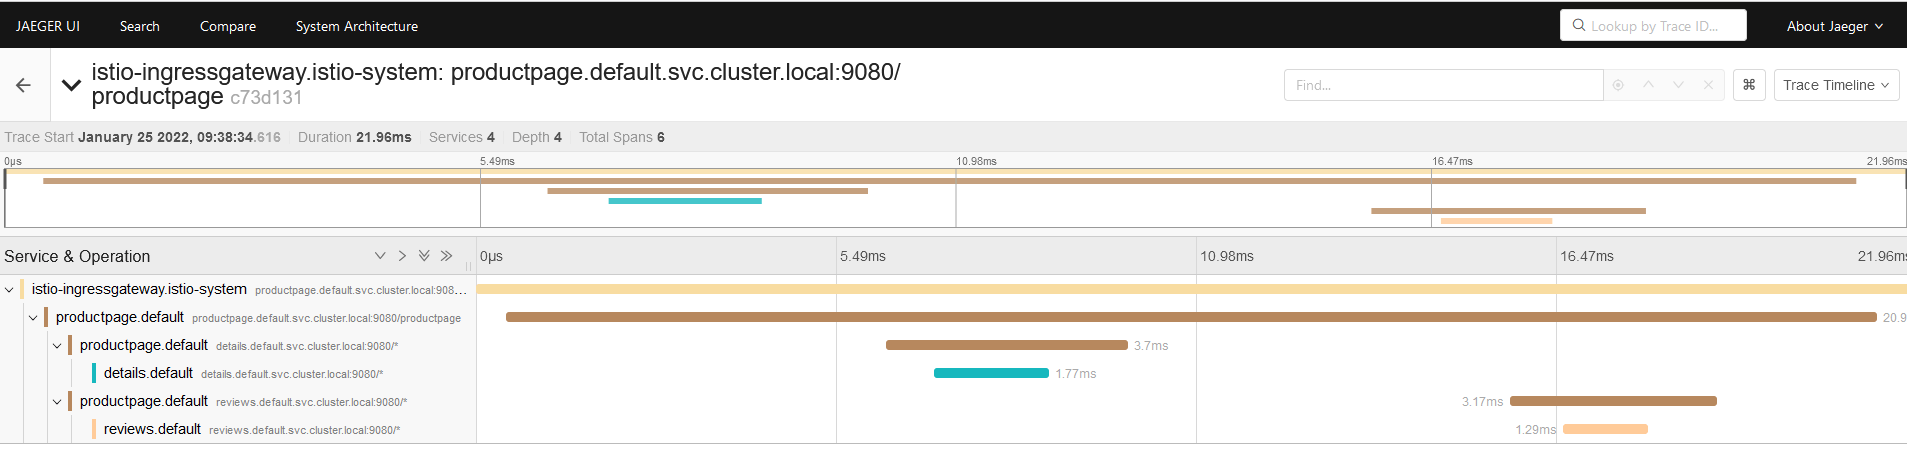Screen dimensions: 1907x459
Task: Open the Search tab
Action: click(140, 26)
